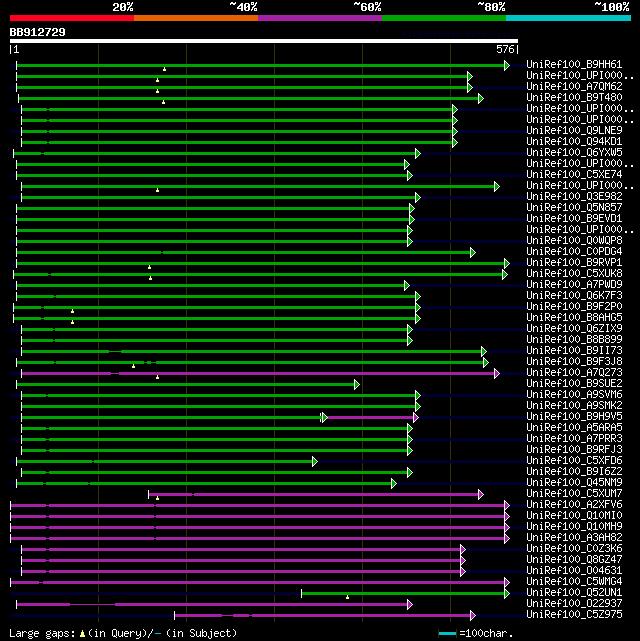Click the yellow gap marker under C5XUM7 bar
Viewport: 640px width, 641px height.
(x=157, y=498)
